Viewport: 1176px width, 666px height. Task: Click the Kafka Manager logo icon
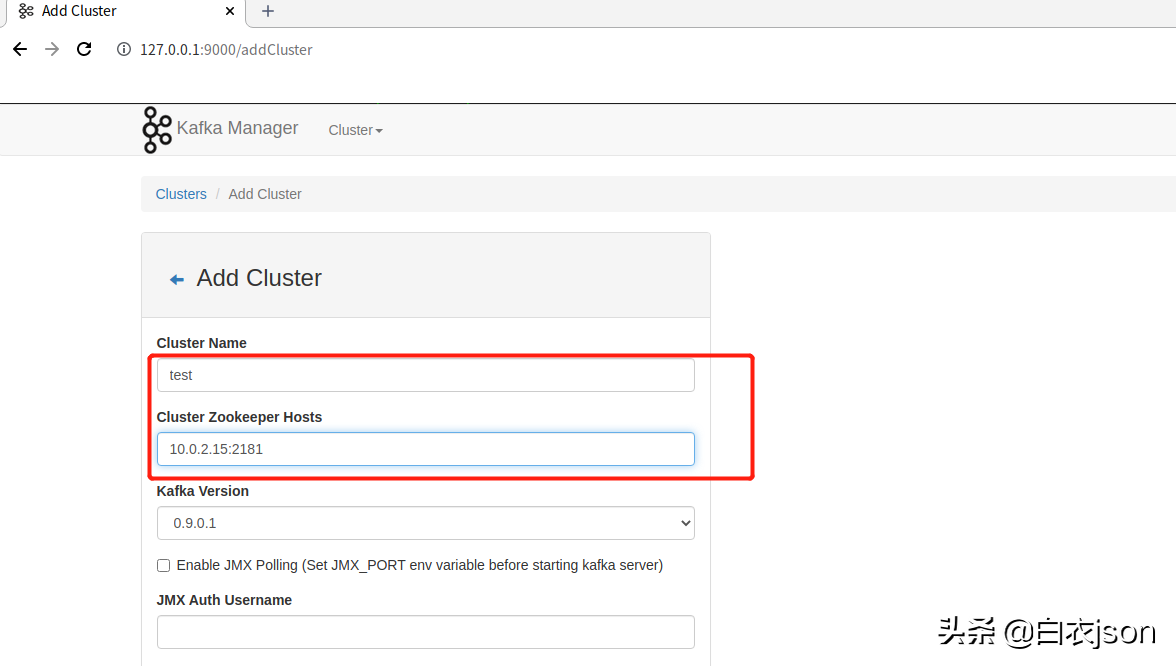[157, 130]
